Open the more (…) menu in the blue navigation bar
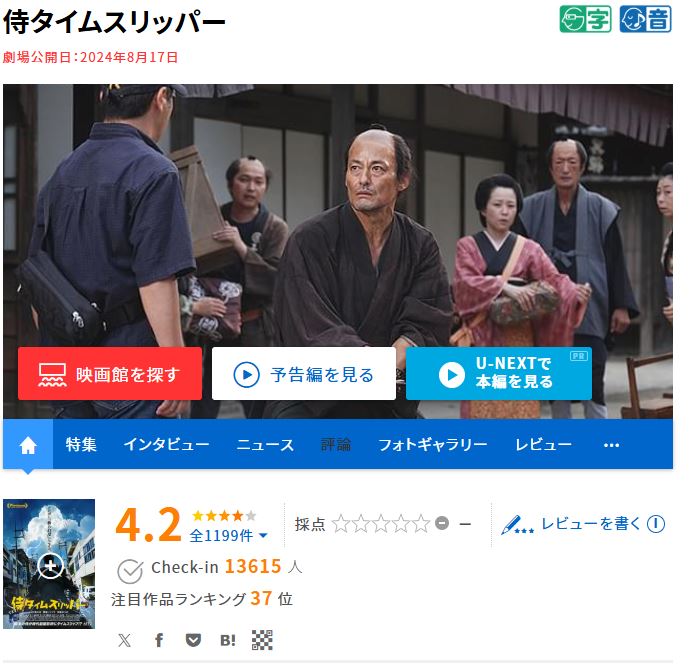 tap(611, 445)
